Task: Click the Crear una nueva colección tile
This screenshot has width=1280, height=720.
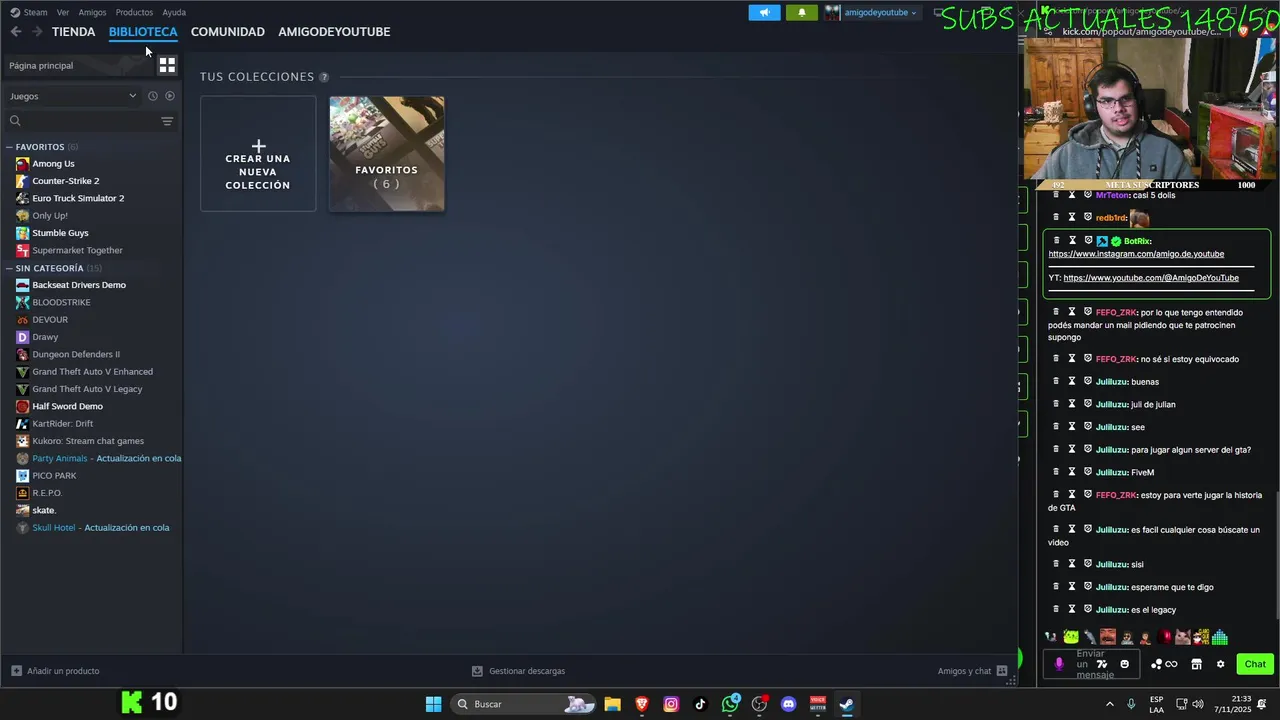Action: click(x=258, y=154)
